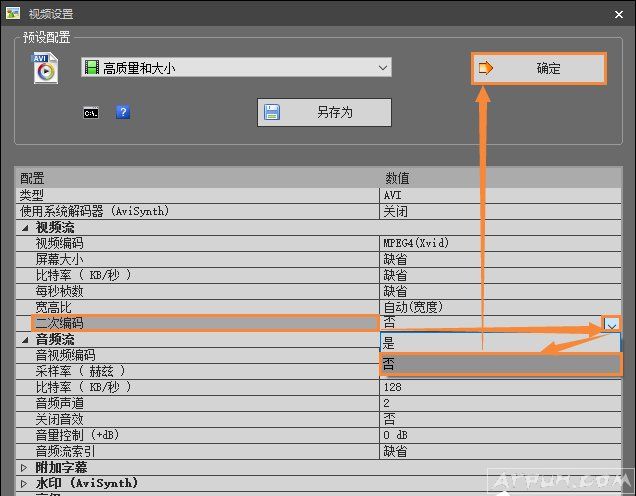636x496 pixels.
Task: Open the 高质量和大小 preset dropdown
Action: (236, 67)
